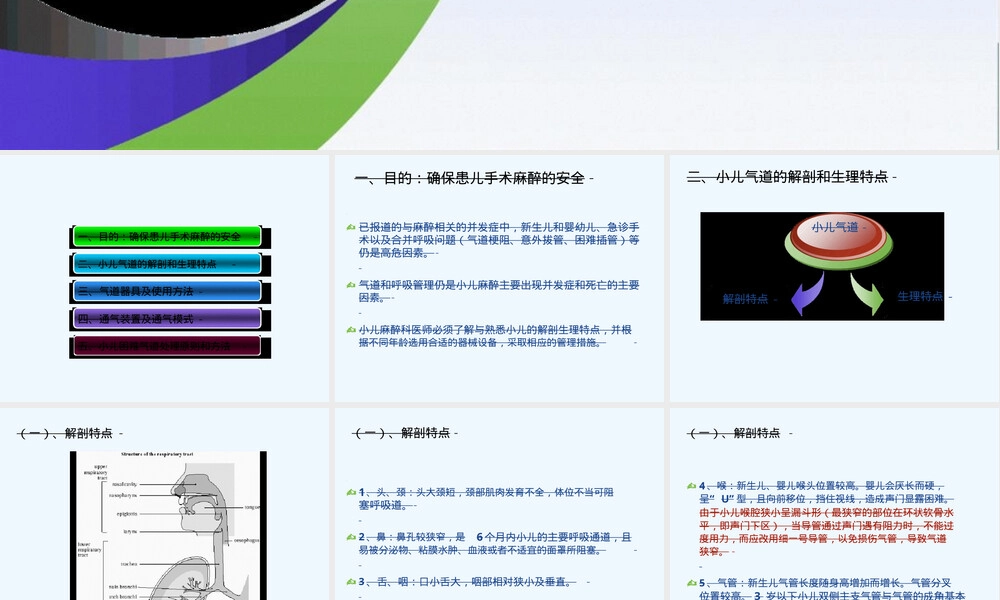Click green bullet icon before '1、头、颈'
This screenshot has width=1000, height=600.
[x=351, y=492]
